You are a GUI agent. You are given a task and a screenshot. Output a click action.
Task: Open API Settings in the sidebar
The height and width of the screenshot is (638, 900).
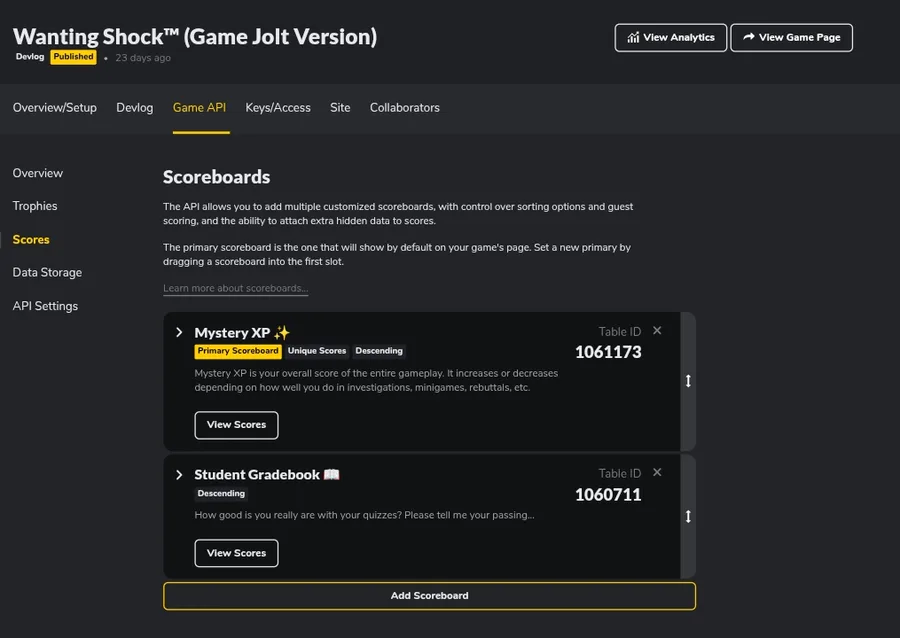pyautogui.click(x=45, y=307)
